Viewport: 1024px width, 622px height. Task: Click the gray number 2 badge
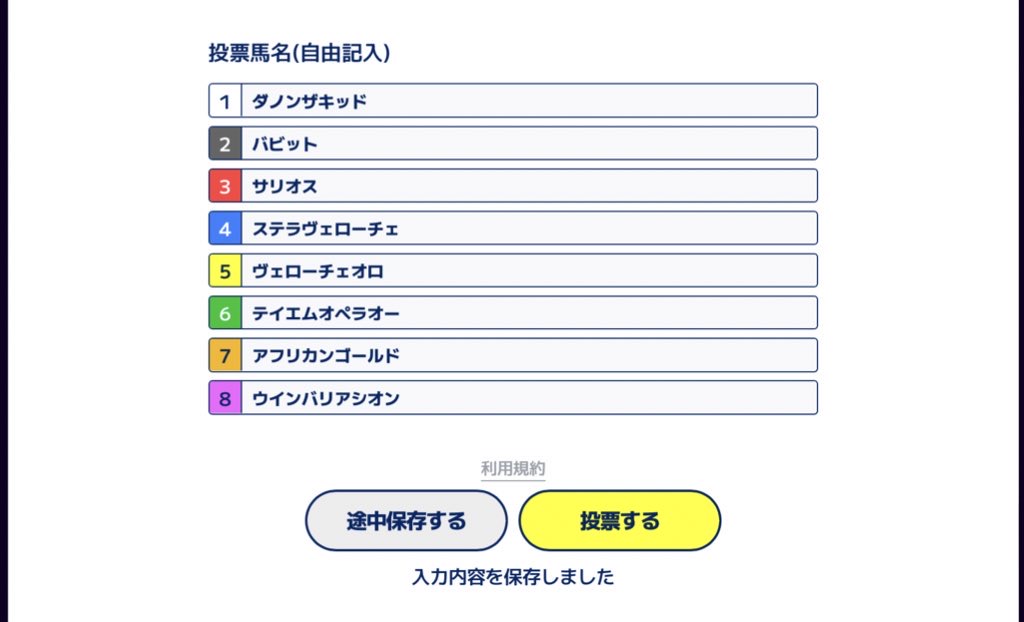tap(225, 144)
